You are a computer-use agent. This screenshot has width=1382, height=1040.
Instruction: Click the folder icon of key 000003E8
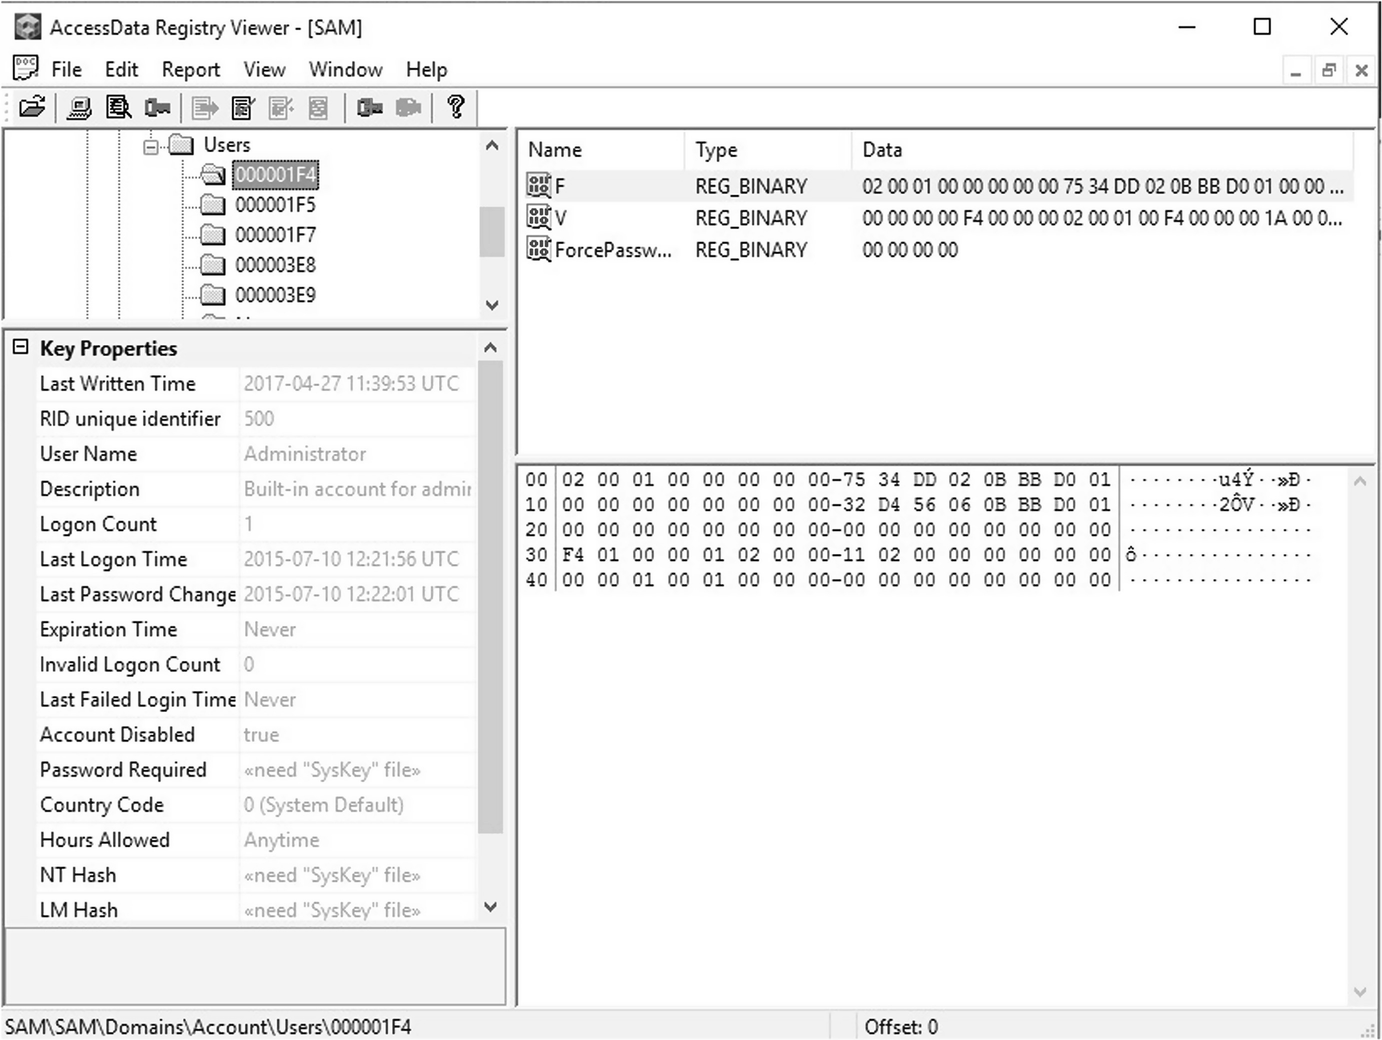213,265
